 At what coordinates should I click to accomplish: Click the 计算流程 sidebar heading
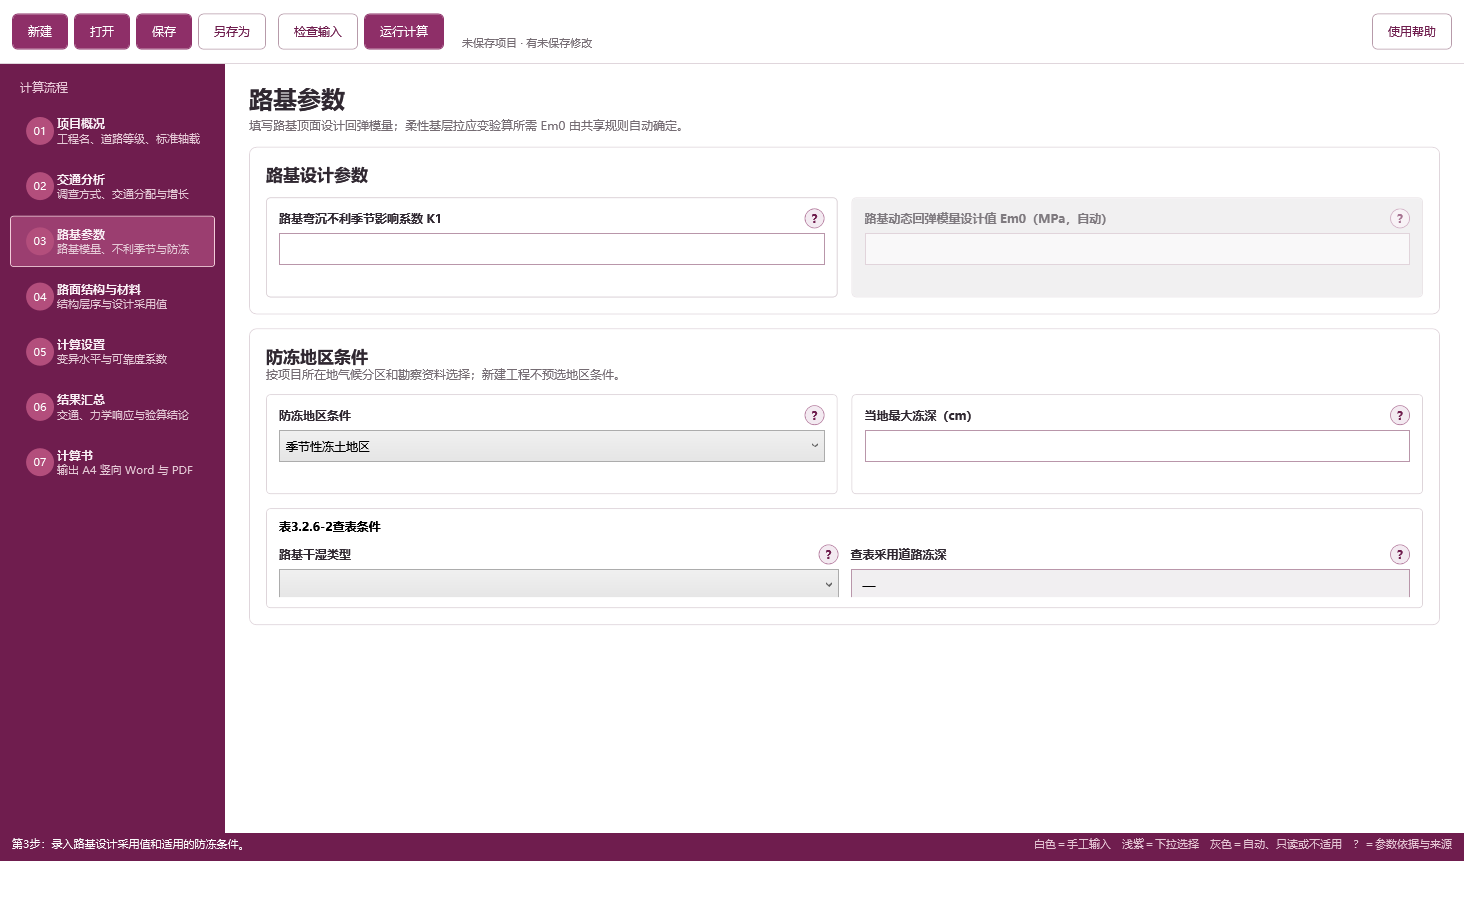tap(44, 87)
